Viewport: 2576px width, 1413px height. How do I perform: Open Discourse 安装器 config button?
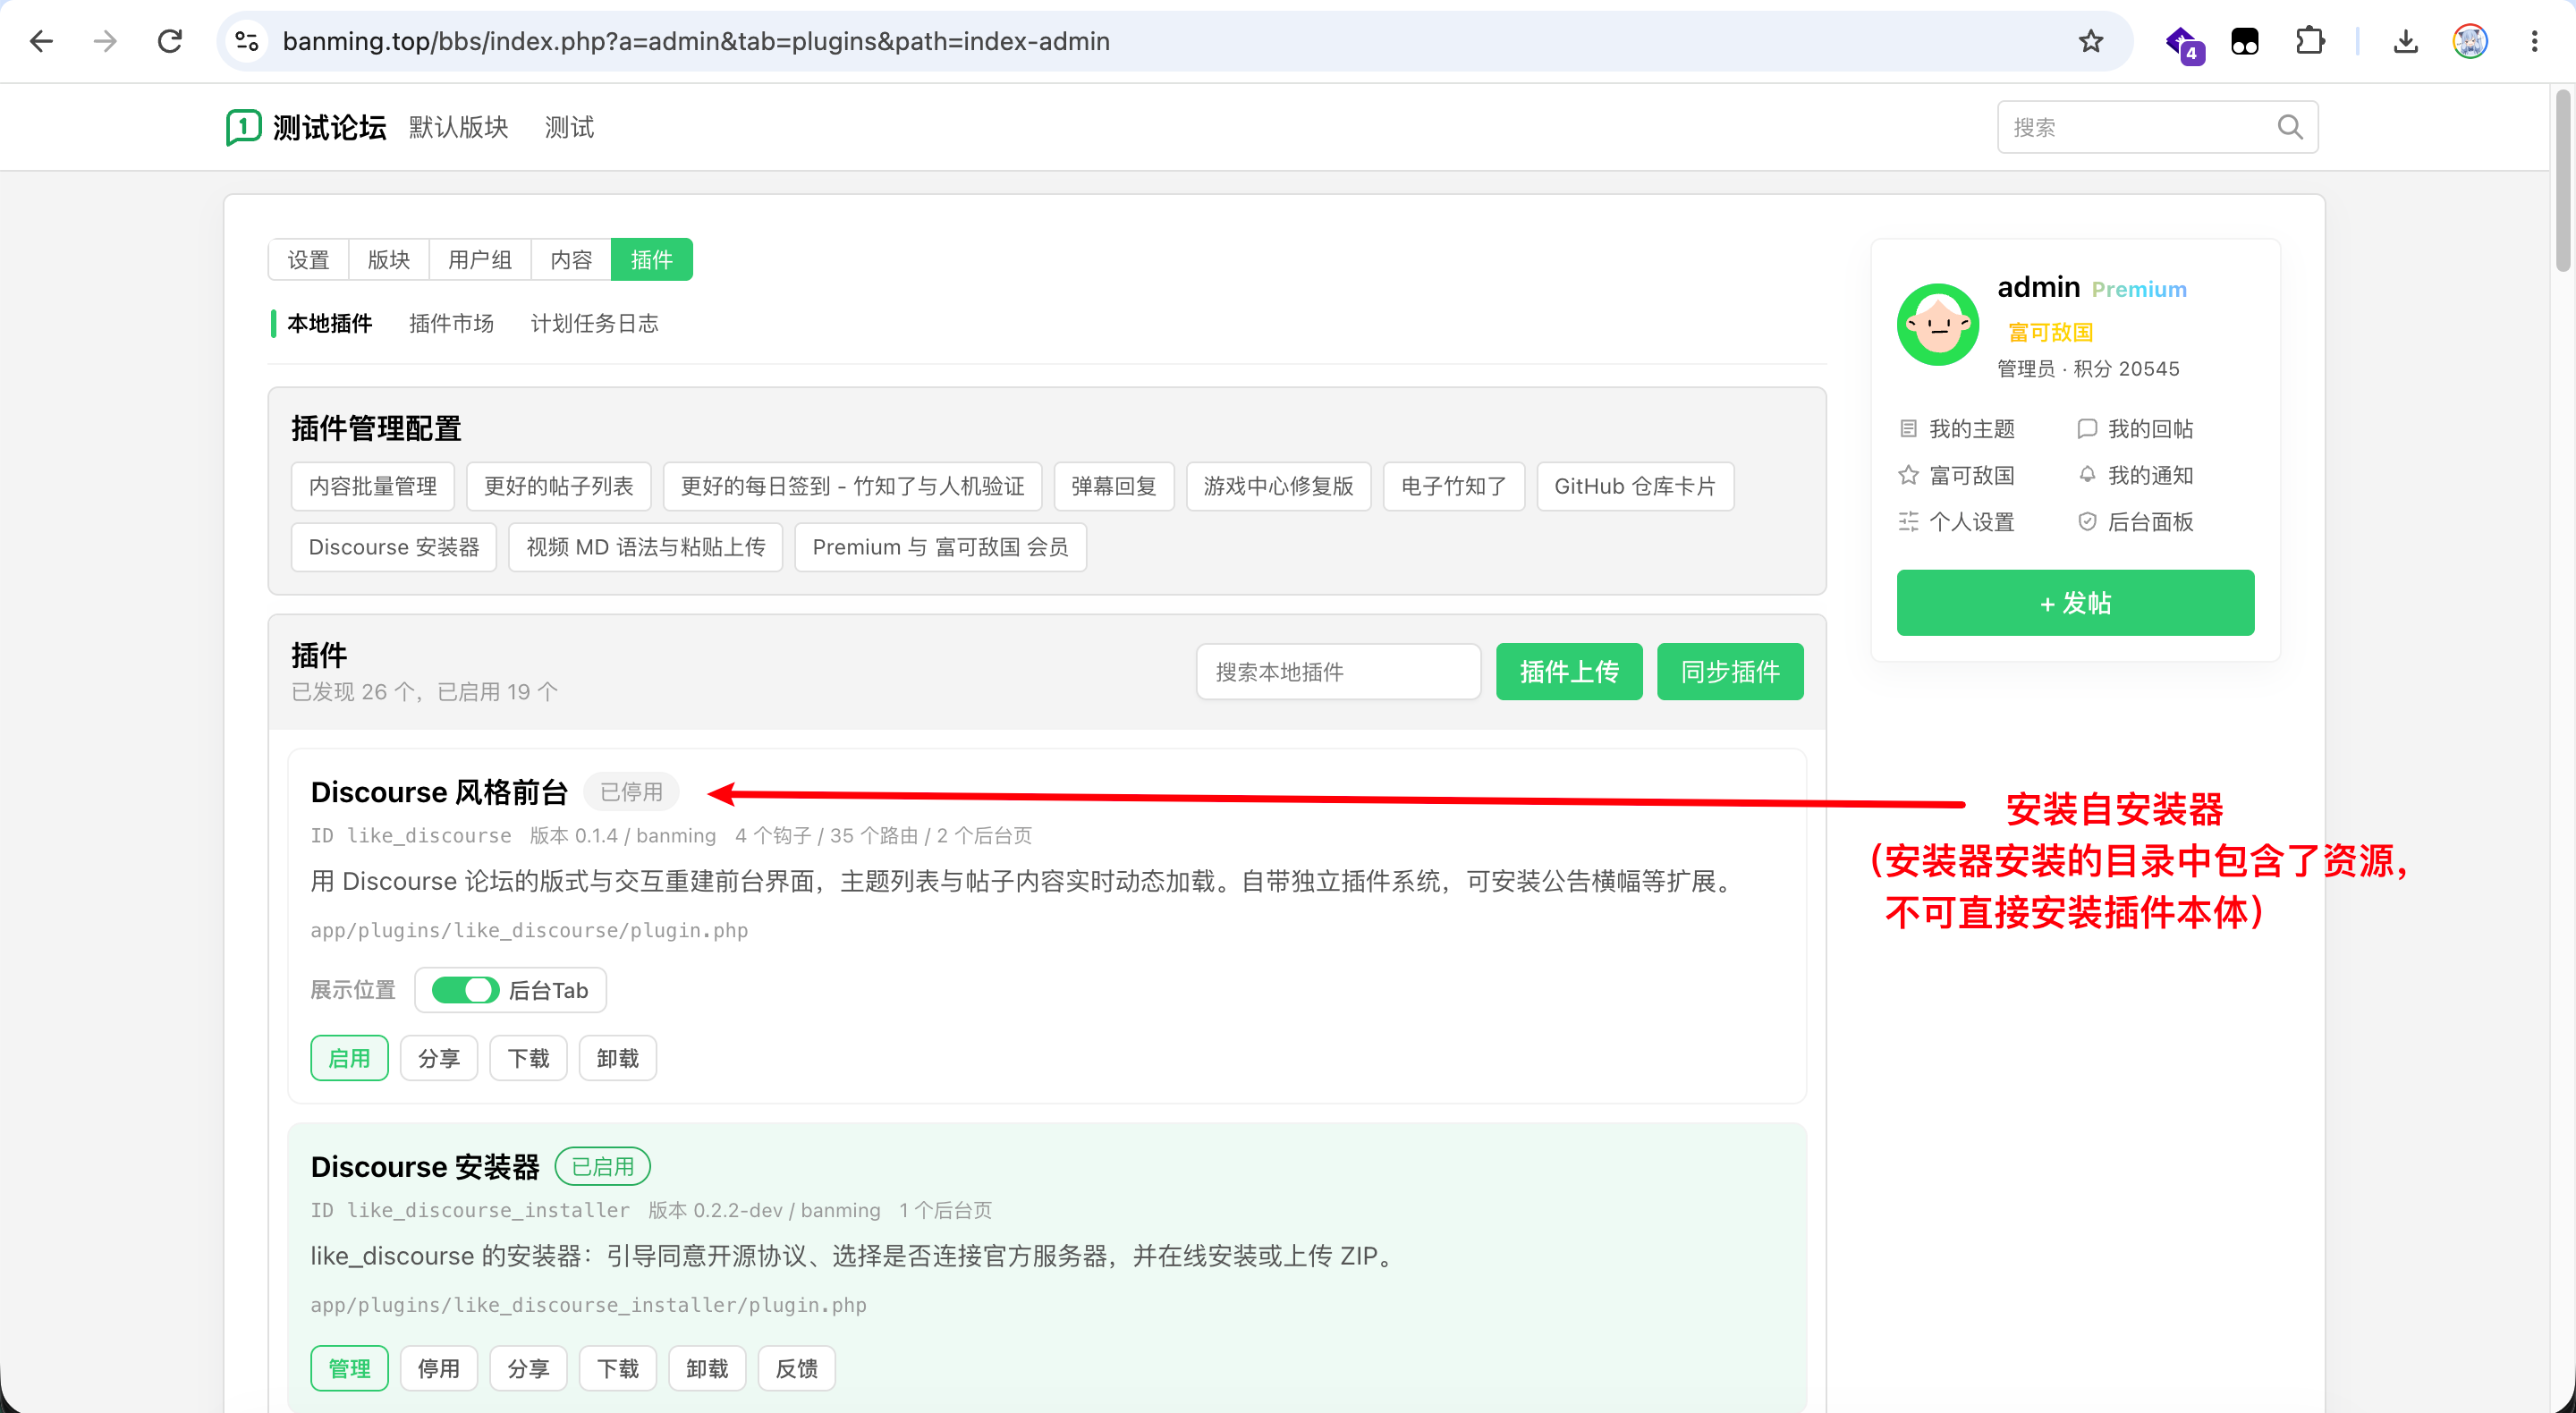tap(394, 547)
